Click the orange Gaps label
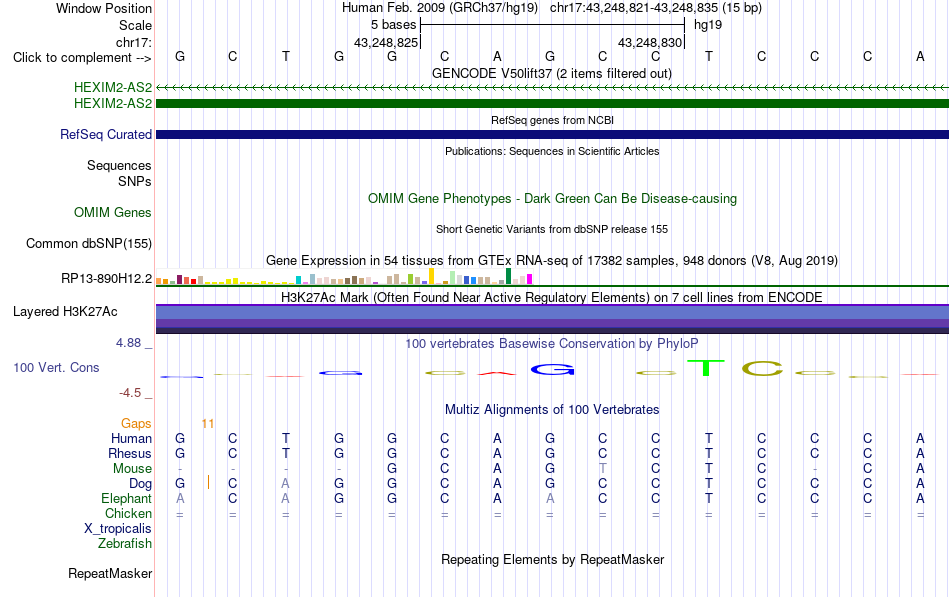The height and width of the screenshot is (597, 950). (136, 424)
